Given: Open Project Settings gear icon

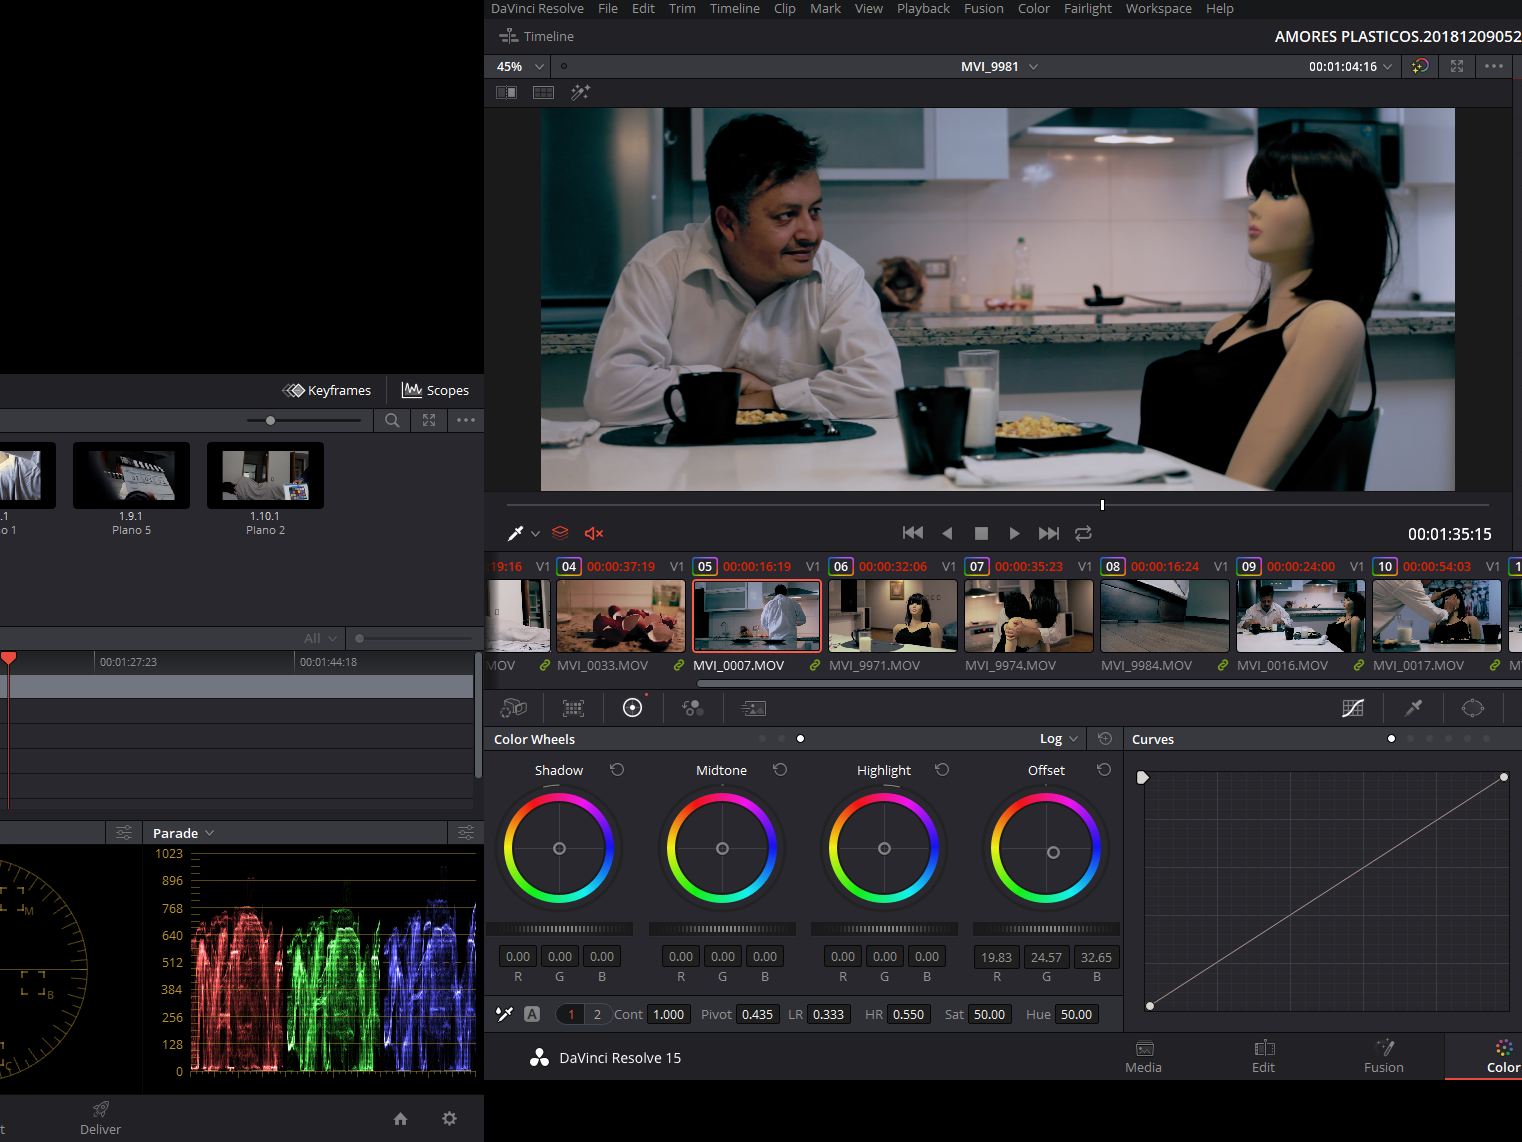Looking at the screenshot, I should (450, 1119).
